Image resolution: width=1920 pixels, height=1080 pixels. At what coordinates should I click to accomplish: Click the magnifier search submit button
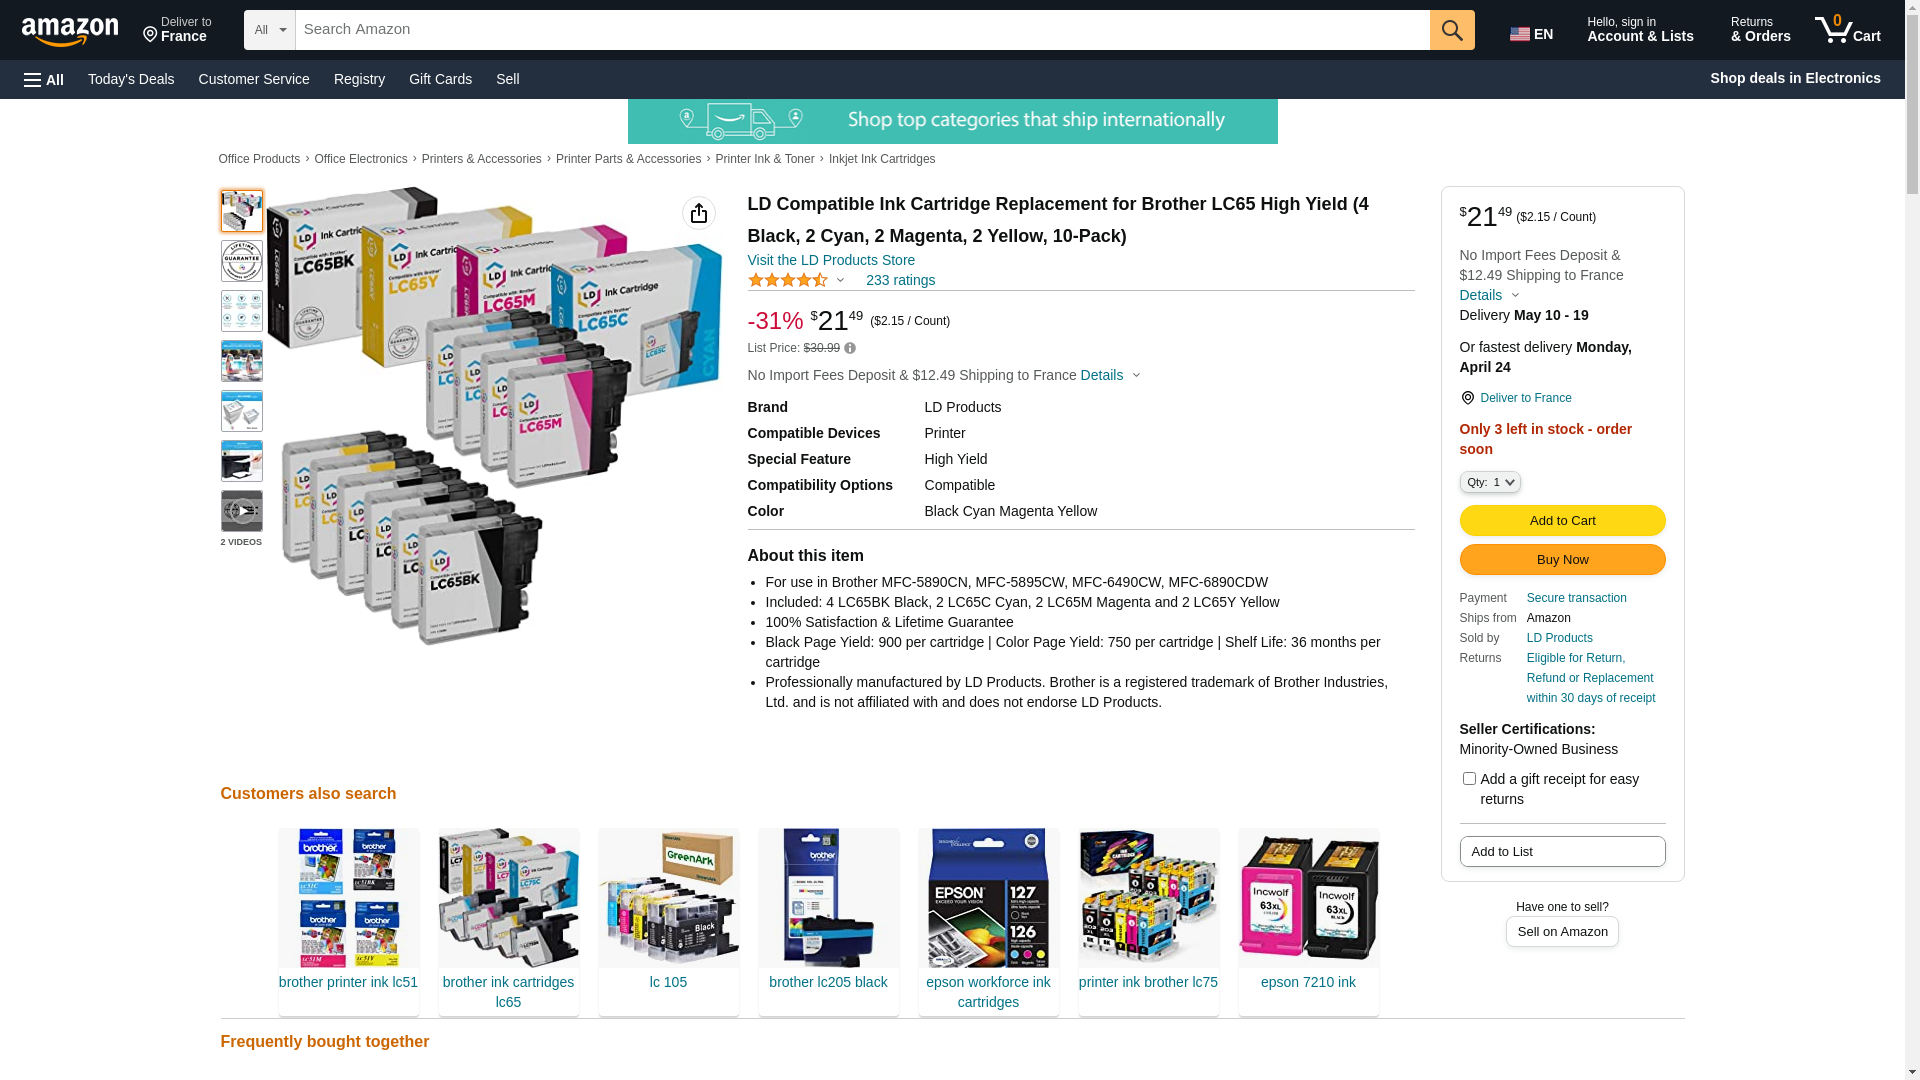pos(1452,30)
